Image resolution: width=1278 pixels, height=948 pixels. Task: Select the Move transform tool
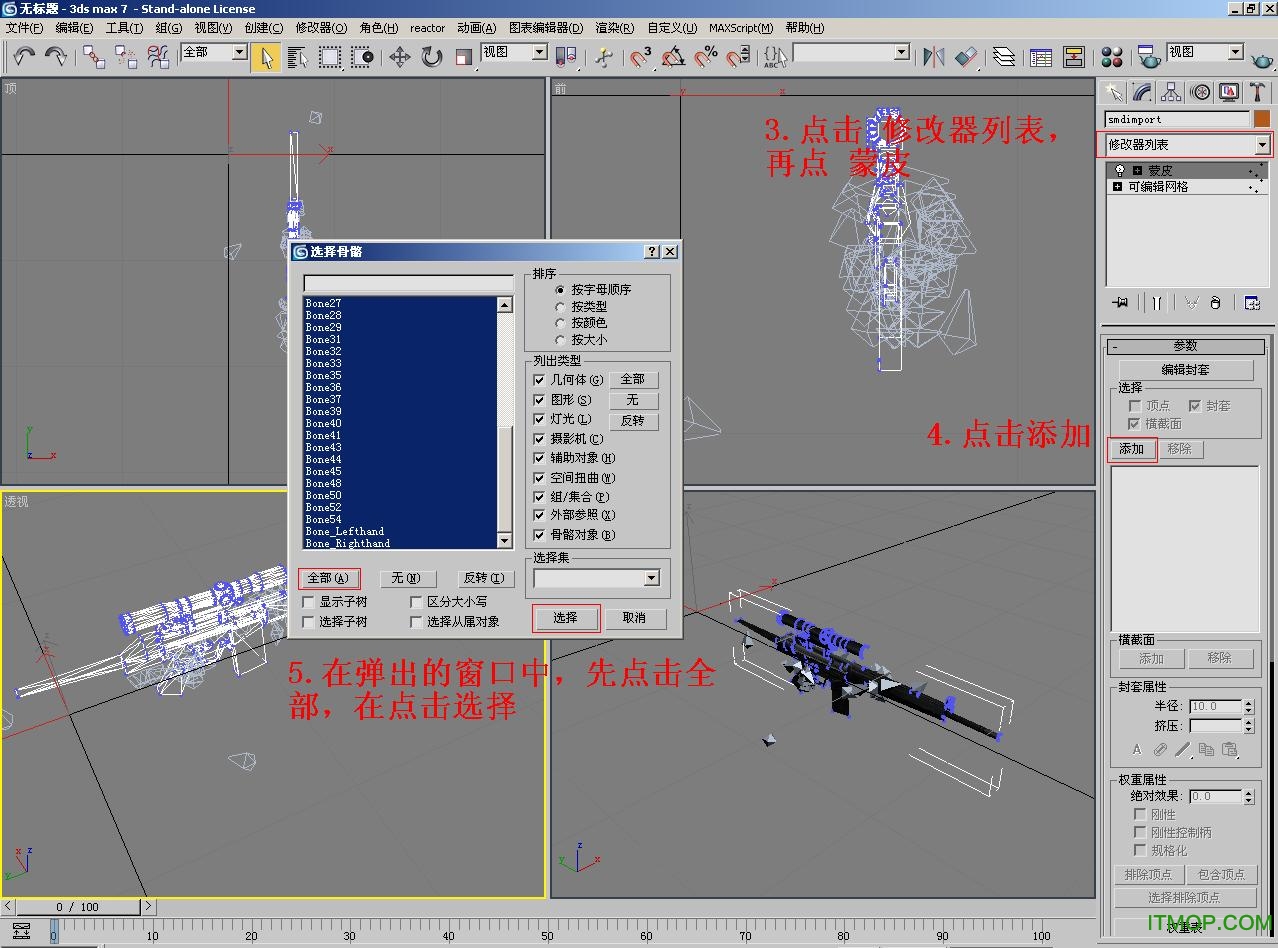click(x=400, y=57)
